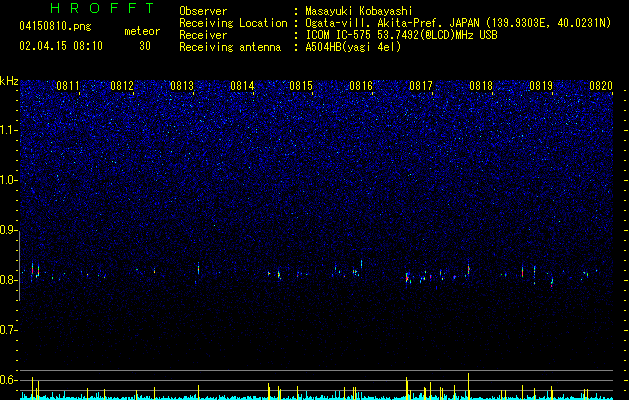629x400 pixels.
Task: Click the 1.0 kHz axis label
Action: [x=8, y=180]
